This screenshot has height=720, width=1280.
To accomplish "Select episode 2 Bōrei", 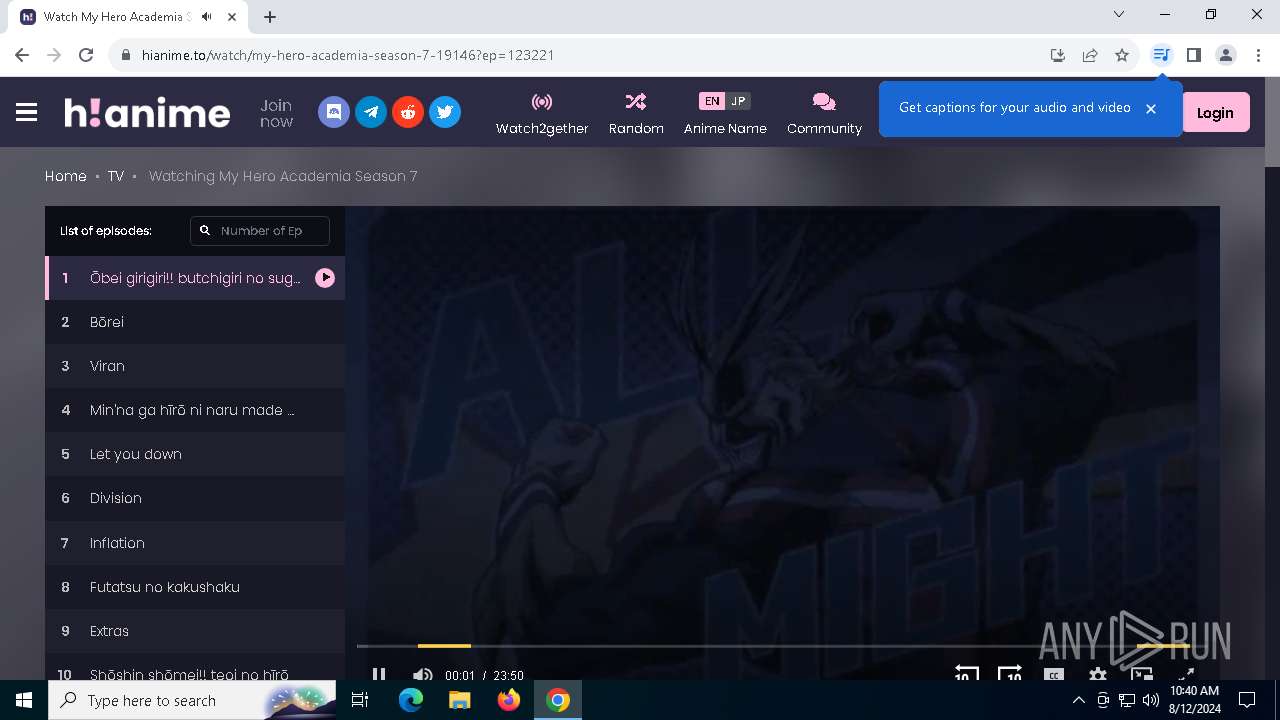I will [195, 322].
